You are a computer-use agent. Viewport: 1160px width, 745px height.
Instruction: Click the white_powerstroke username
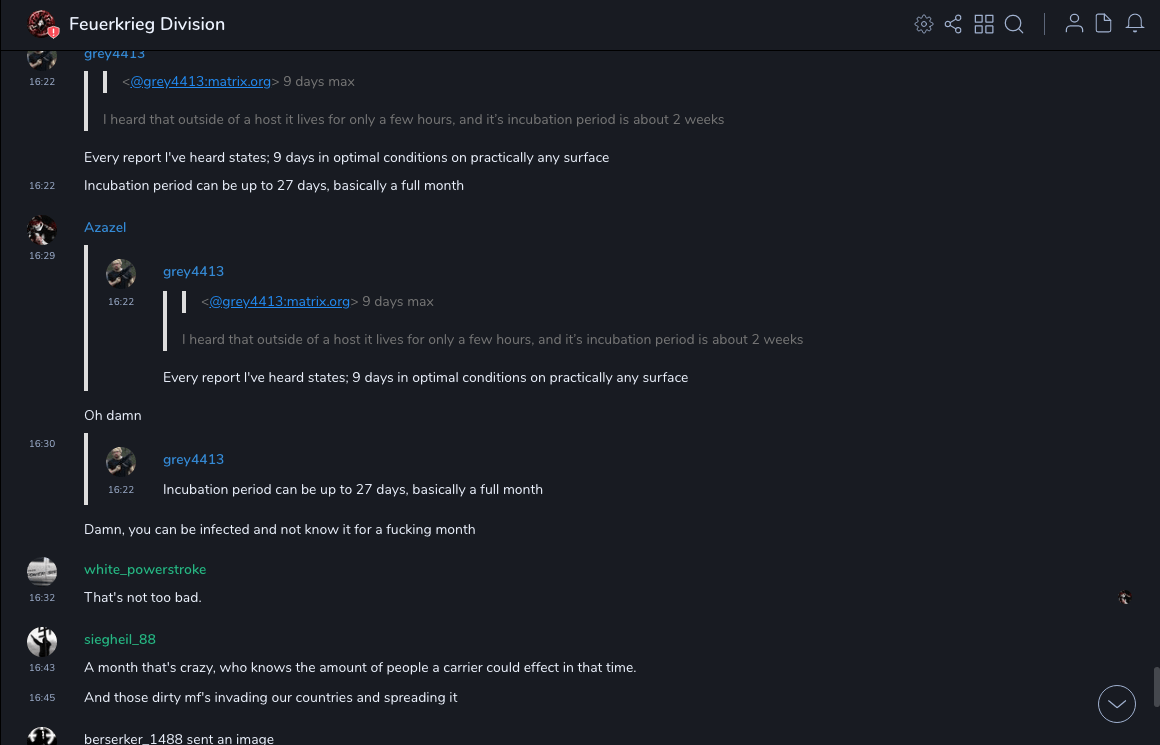[145, 570]
